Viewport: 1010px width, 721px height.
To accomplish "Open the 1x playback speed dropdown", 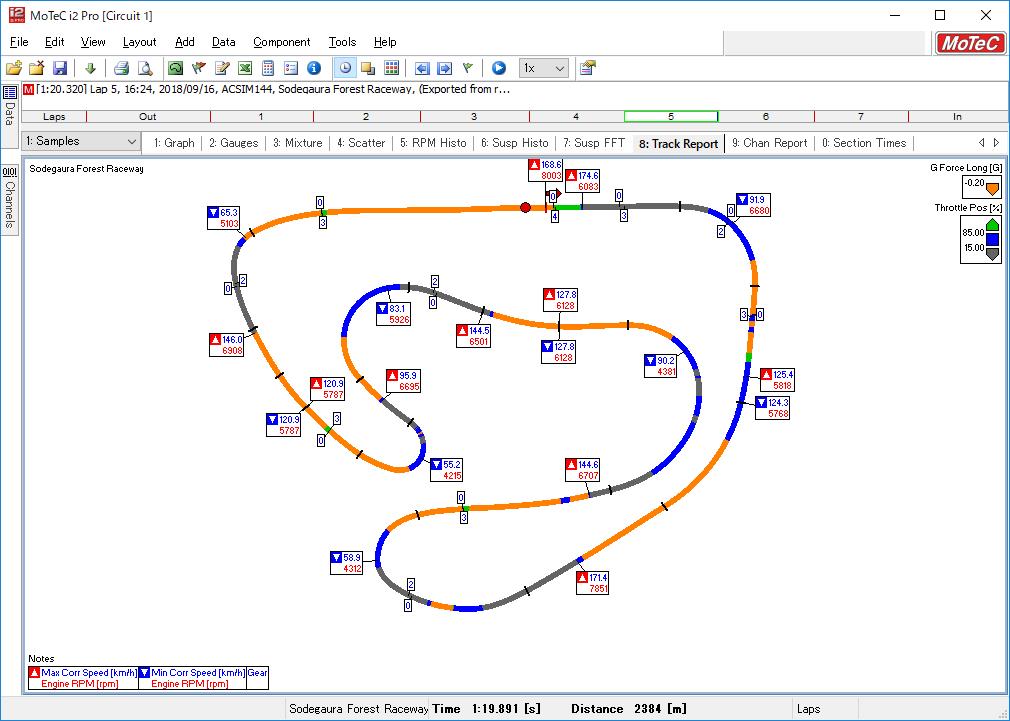I will tap(543, 68).
